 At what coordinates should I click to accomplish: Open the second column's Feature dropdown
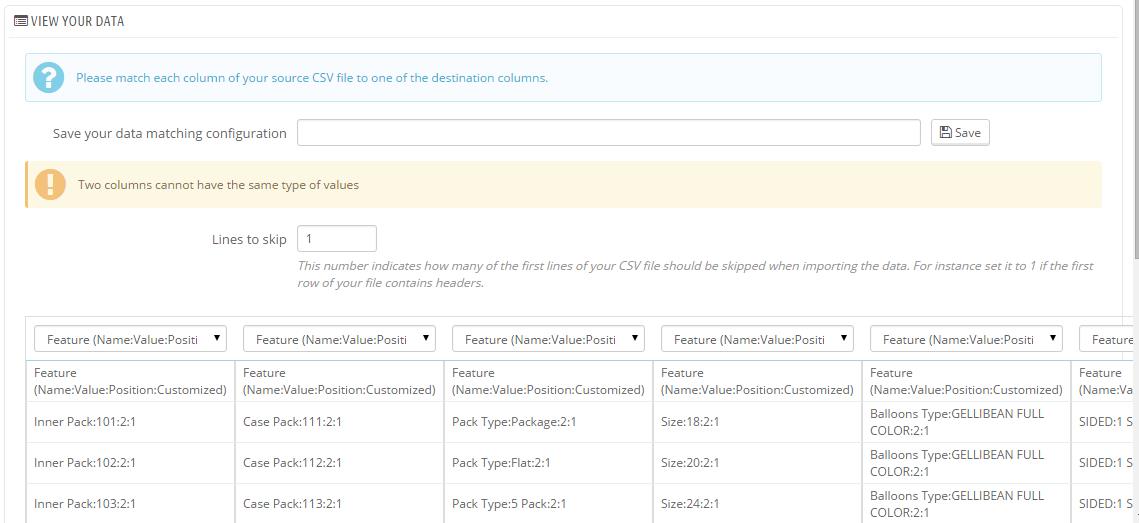click(340, 339)
